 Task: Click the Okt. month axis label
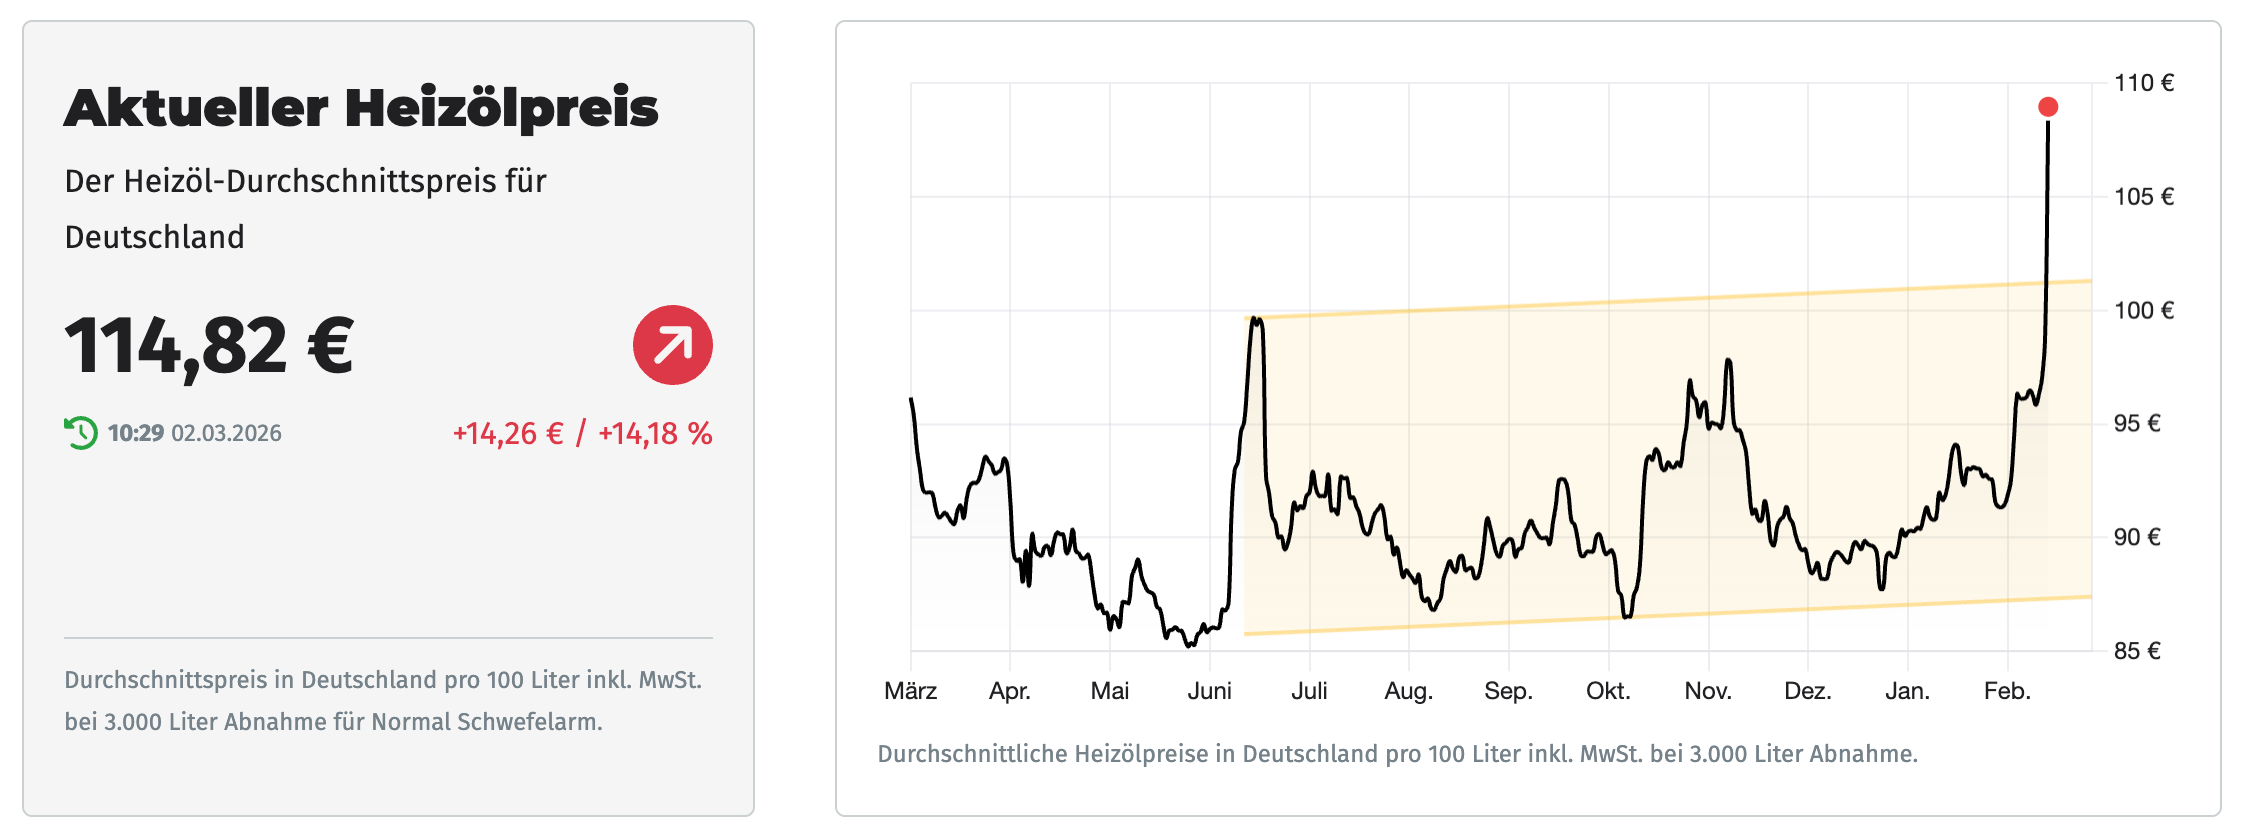pyautogui.click(x=1608, y=691)
